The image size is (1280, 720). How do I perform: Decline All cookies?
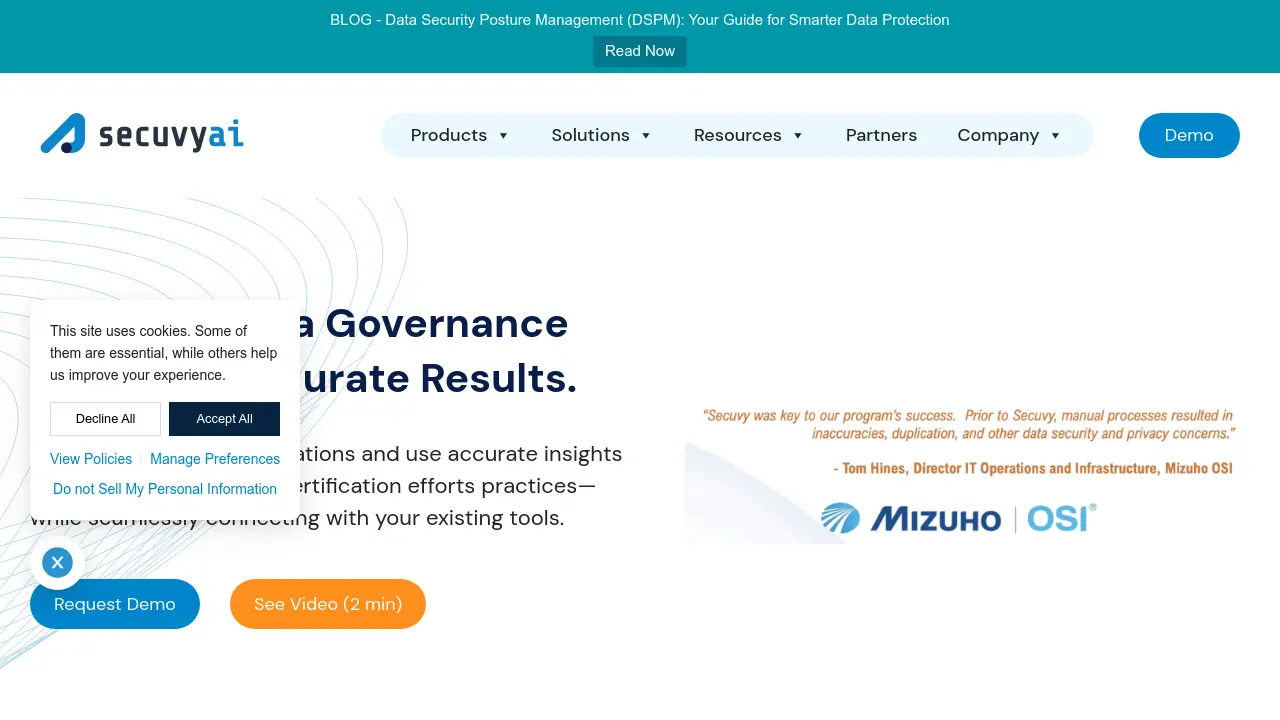pyautogui.click(x=105, y=419)
